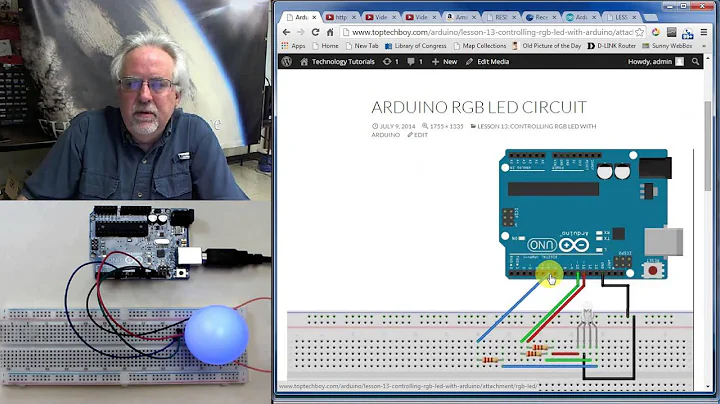The height and width of the screenshot is (404, 720).
Task: Click the colorful circle extension icon
Action: pyautogui.click(x=656, y=32)
